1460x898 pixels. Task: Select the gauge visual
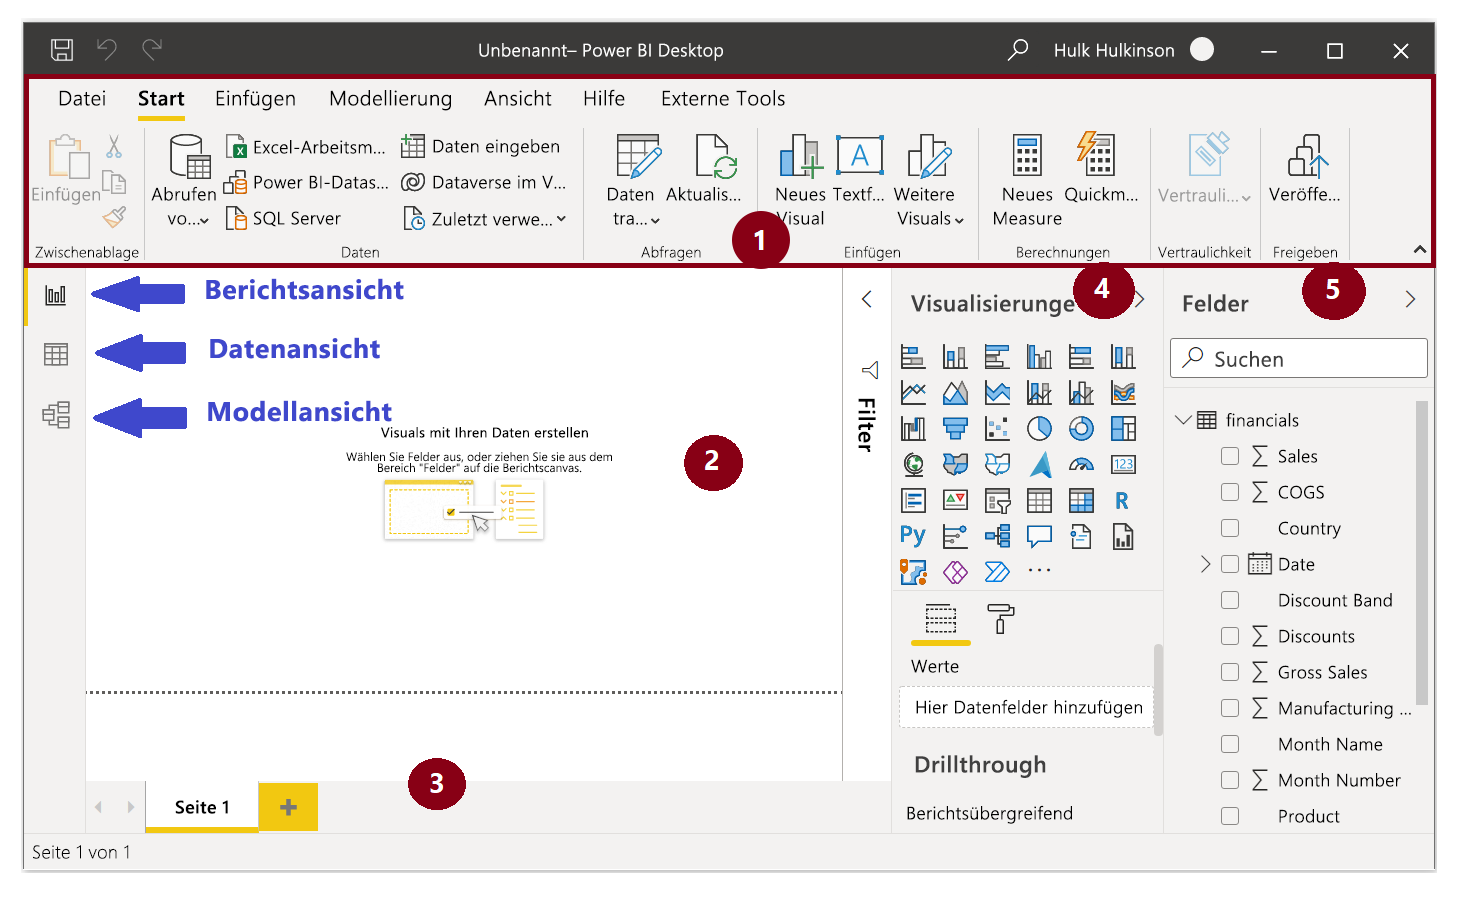(x=1081, y=464)
